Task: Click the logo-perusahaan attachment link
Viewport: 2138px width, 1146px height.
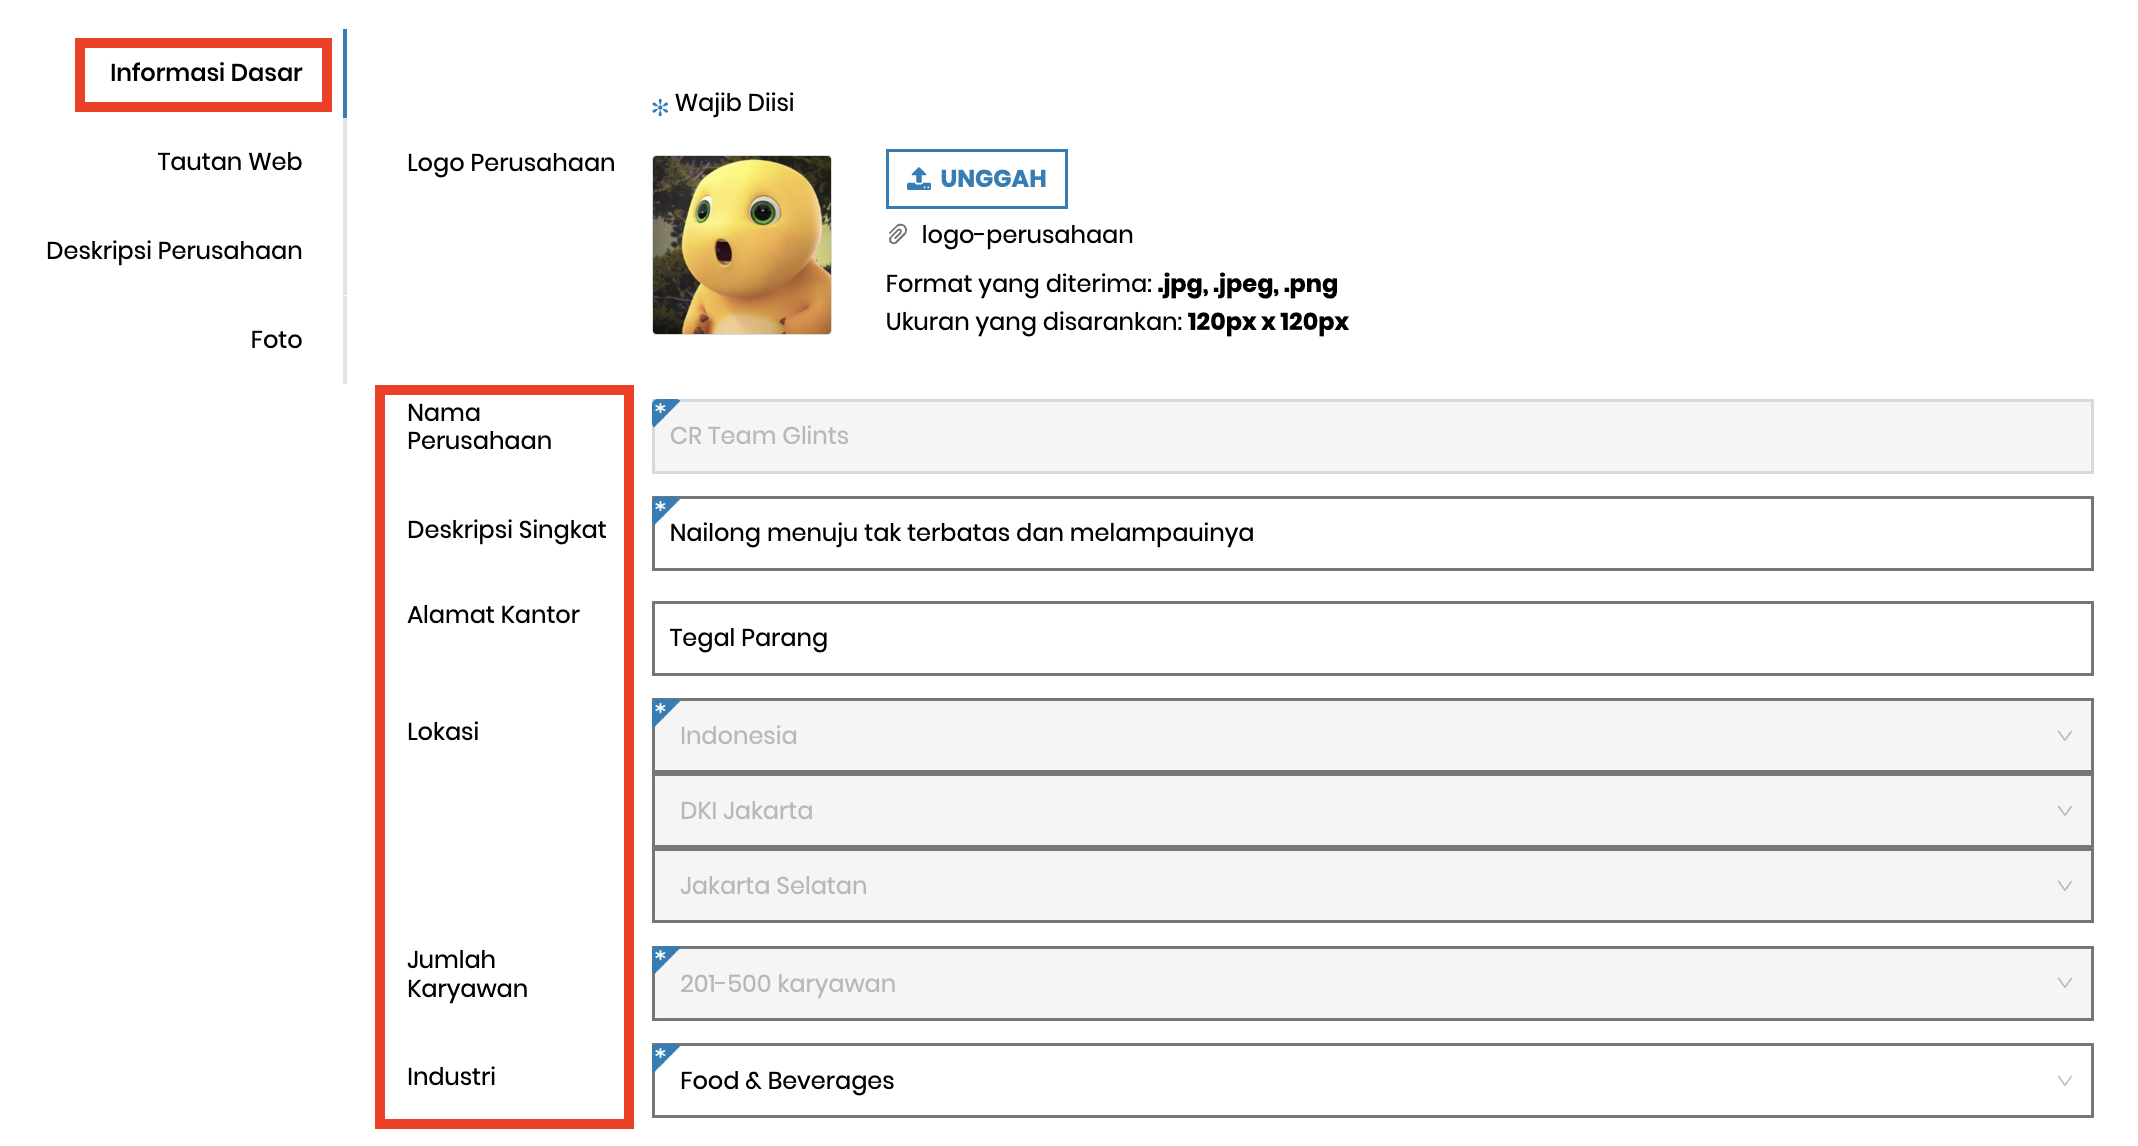Action: [x=1026, y=233]
